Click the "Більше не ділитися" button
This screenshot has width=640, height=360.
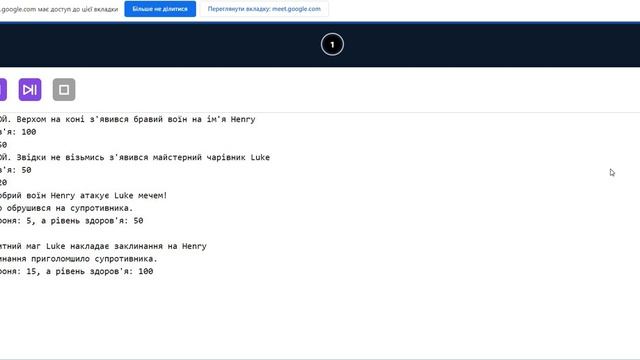pos(160,9)
